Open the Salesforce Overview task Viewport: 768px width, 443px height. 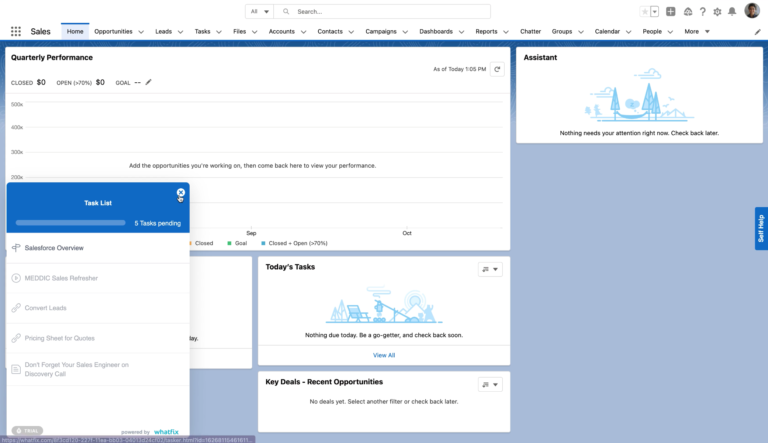click(x=54, y=247)
